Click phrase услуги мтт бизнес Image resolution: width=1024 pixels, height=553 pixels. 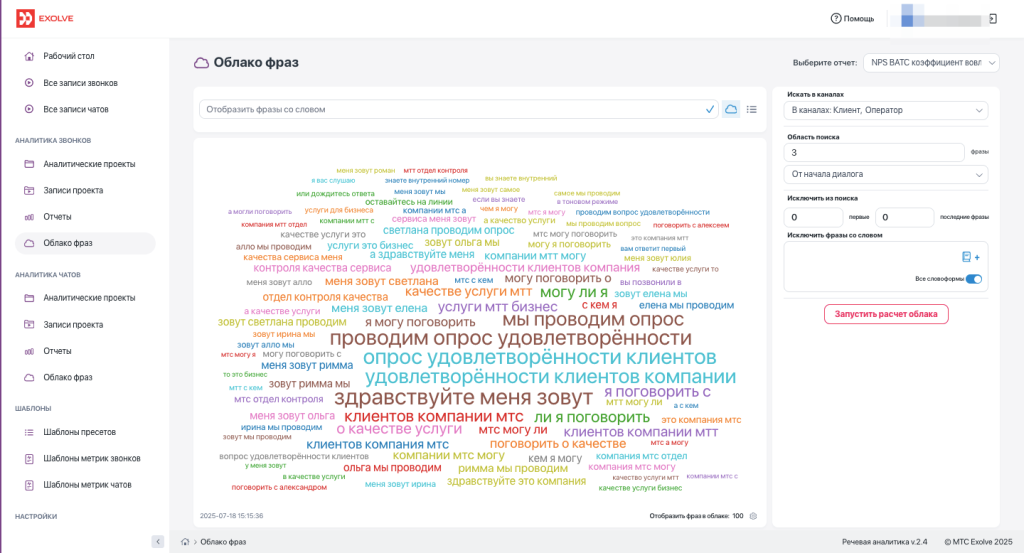498,307
